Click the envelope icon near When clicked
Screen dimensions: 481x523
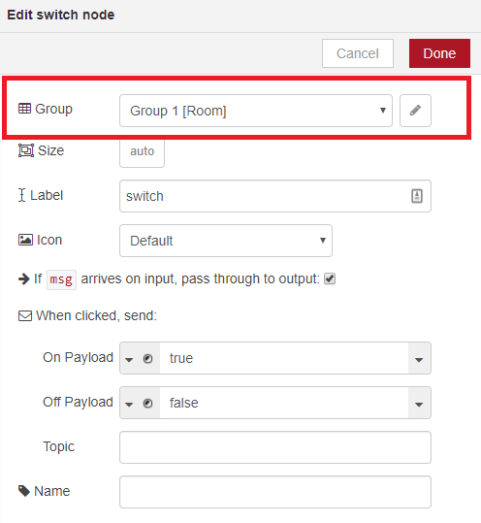[25, 316]
